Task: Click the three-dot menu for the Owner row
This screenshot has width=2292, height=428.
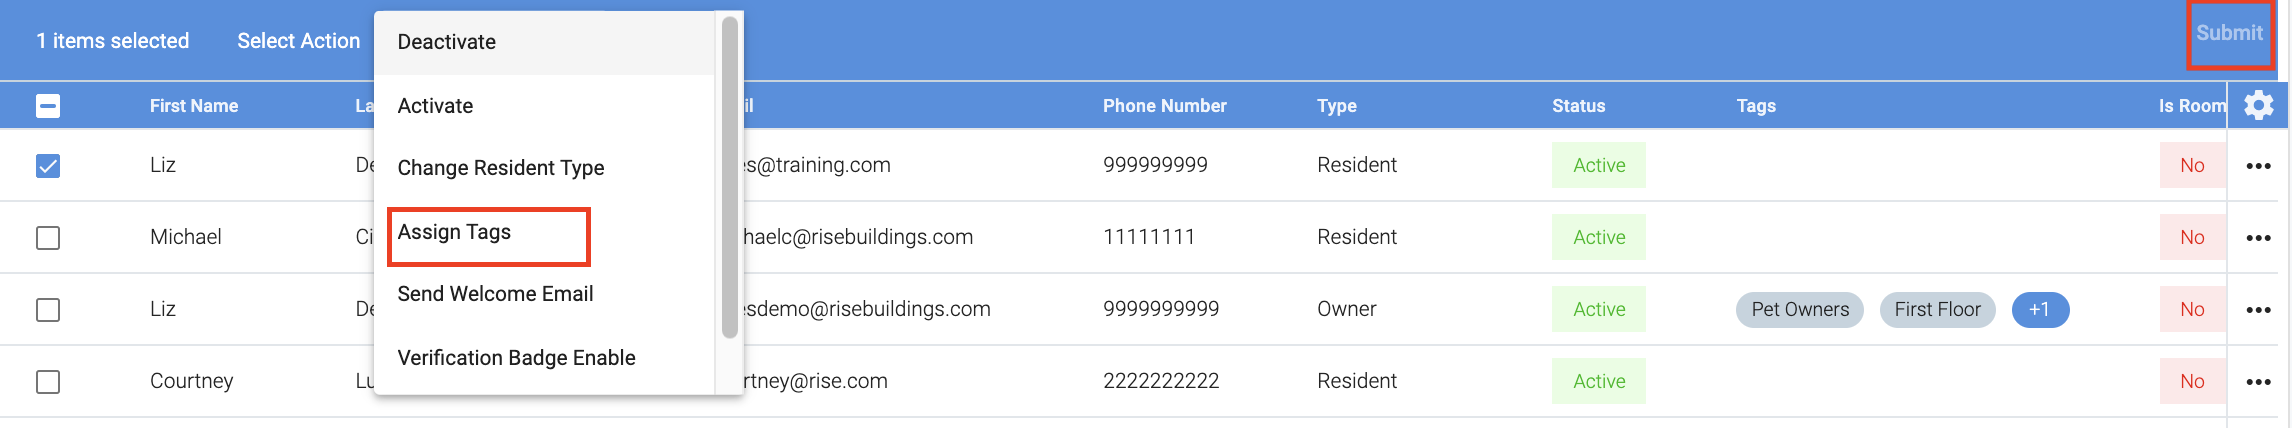Action: [2258, 310]
